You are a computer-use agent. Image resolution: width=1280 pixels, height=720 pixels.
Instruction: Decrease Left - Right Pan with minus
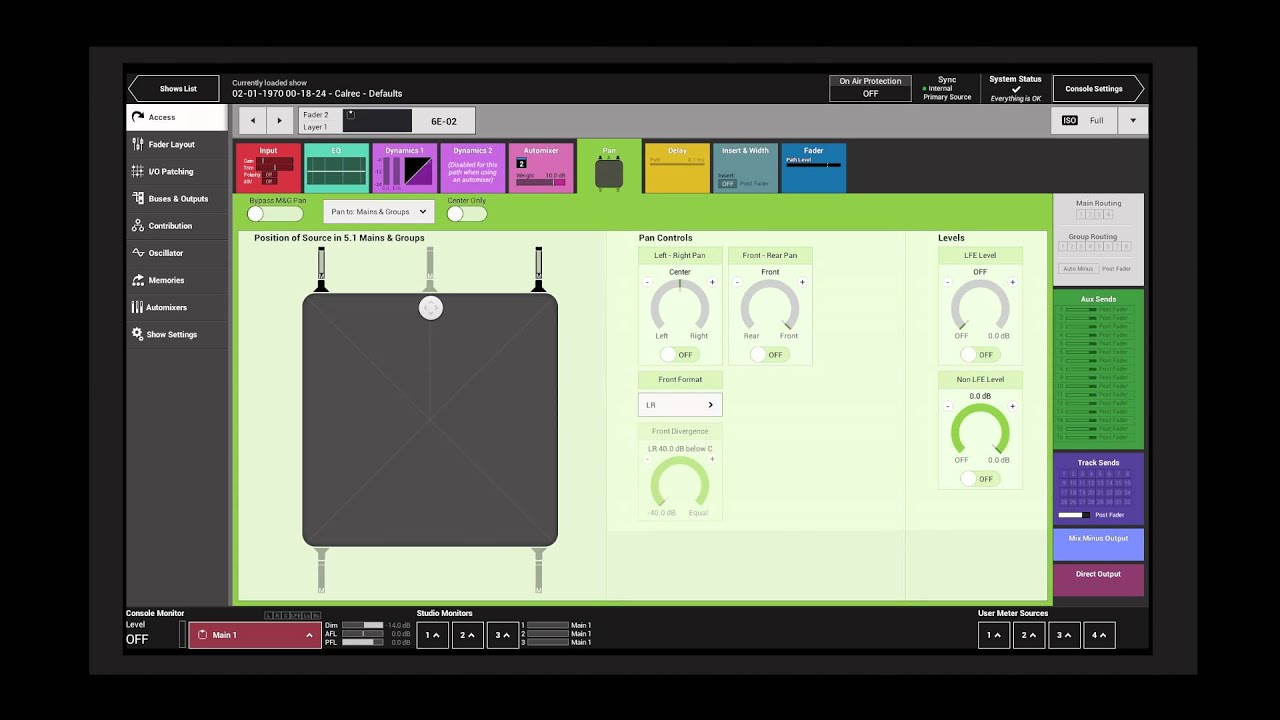tap(647, 282)
